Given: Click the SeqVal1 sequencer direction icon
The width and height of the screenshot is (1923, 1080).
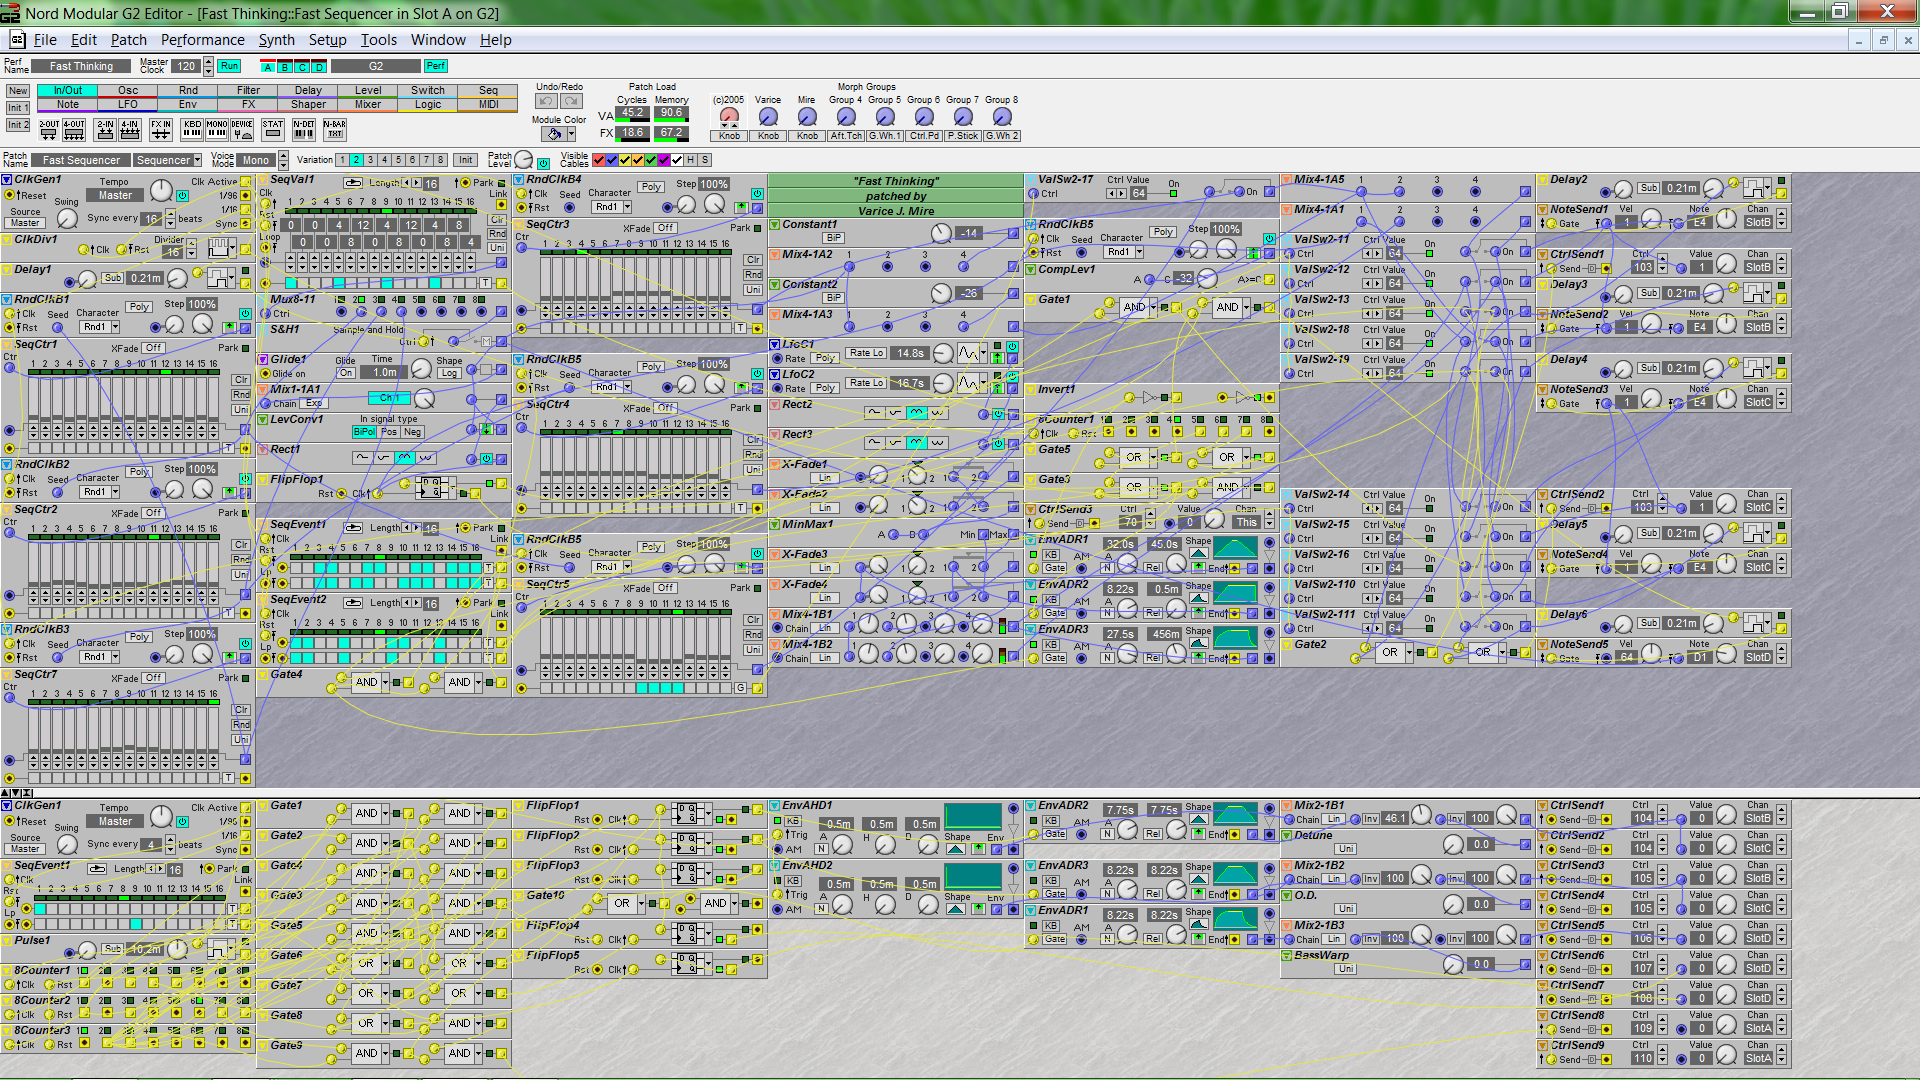Looking at the screenshot, I should [x=353, y=183].
